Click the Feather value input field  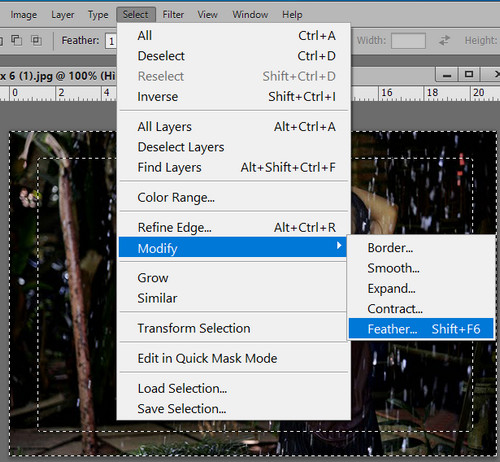click(111, 41)
